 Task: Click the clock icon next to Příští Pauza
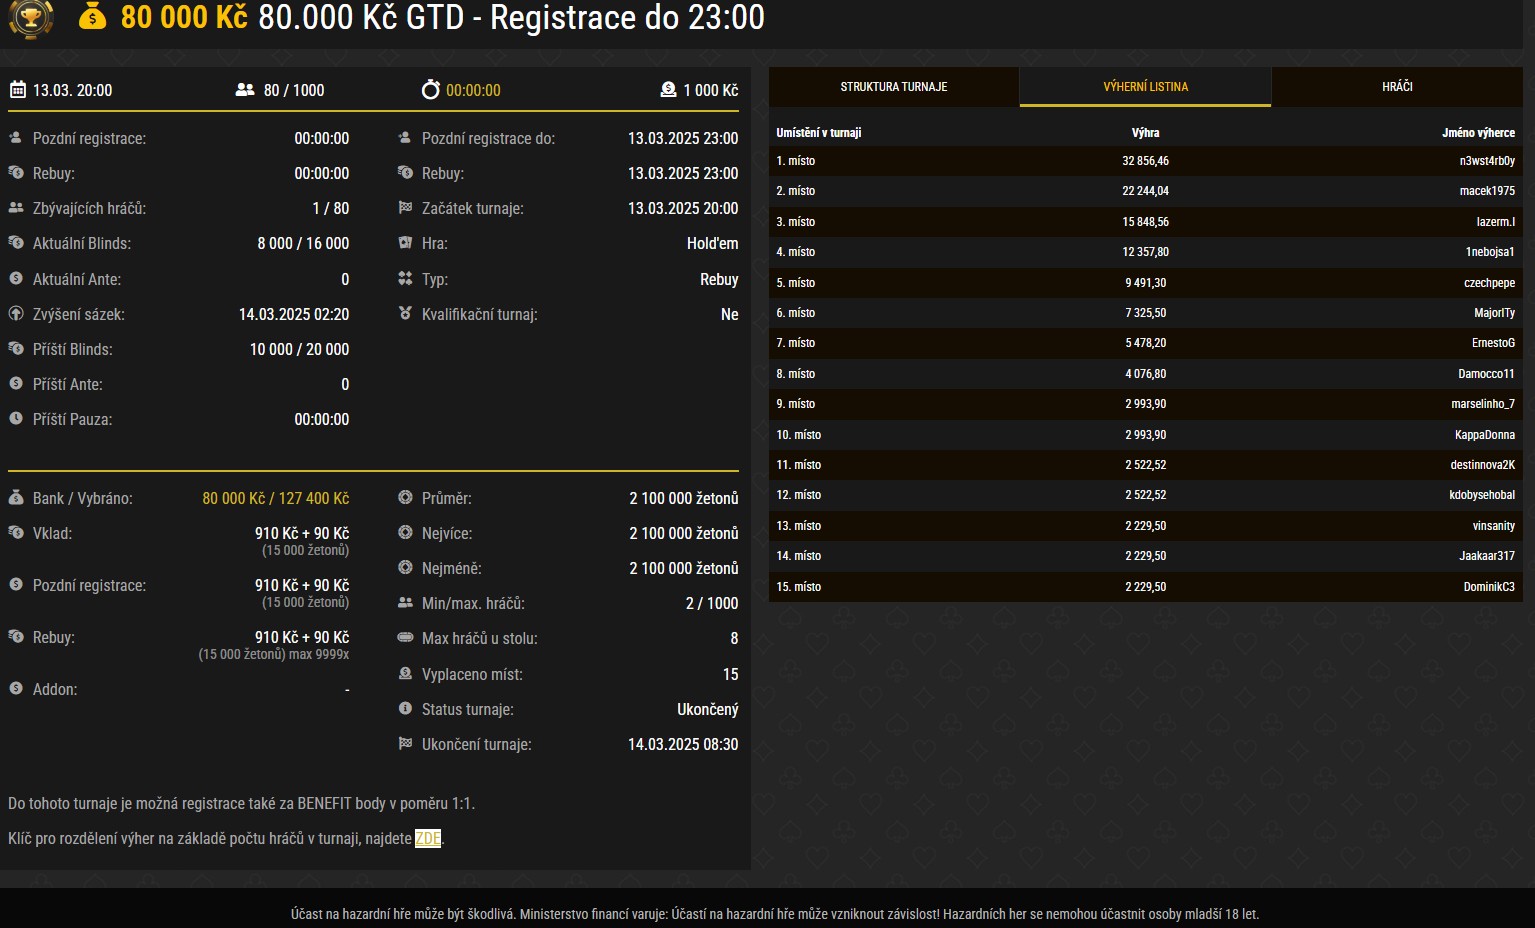pos(16,419)
